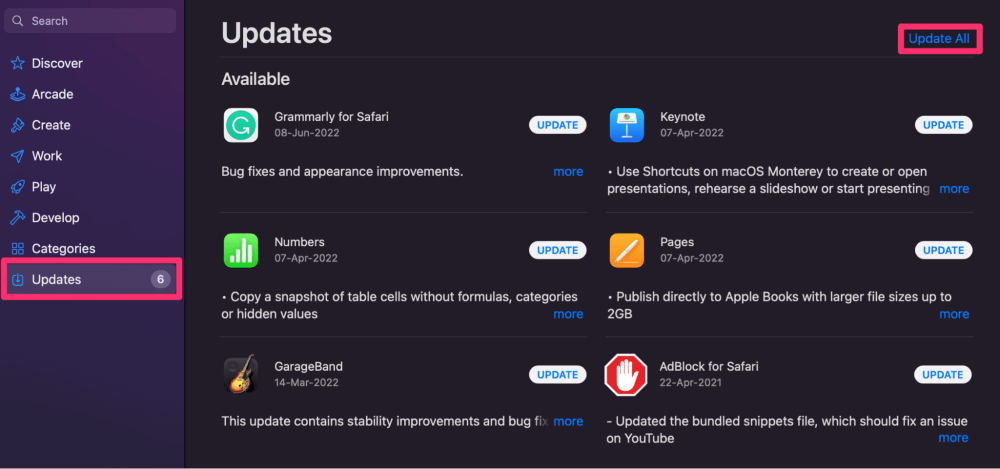Image resolution: width=1000 pixels, height=469 pixels.
Task: Open the GarageBand guitar icon
Action: [241, 375]
